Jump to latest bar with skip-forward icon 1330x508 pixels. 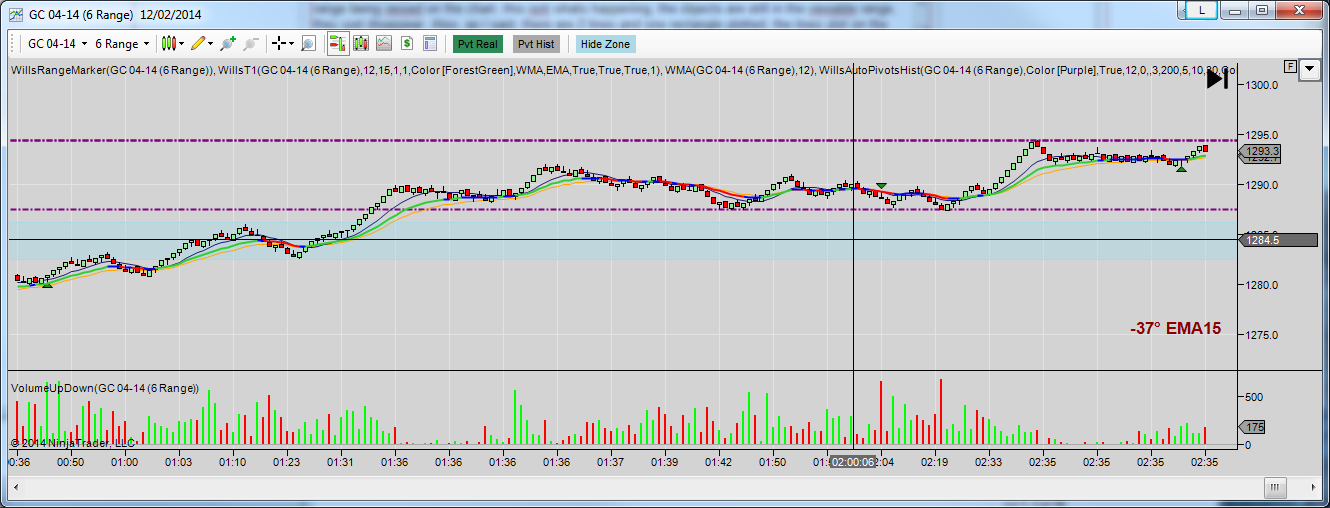(x=1217, y=80)
